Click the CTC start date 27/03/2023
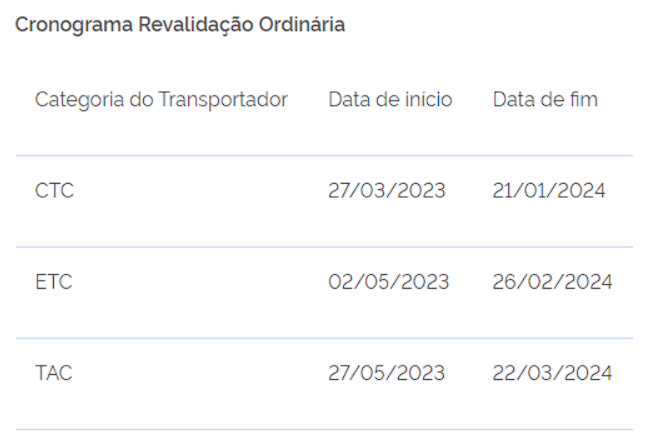656x444 pixels. click(x=387, y=191)
